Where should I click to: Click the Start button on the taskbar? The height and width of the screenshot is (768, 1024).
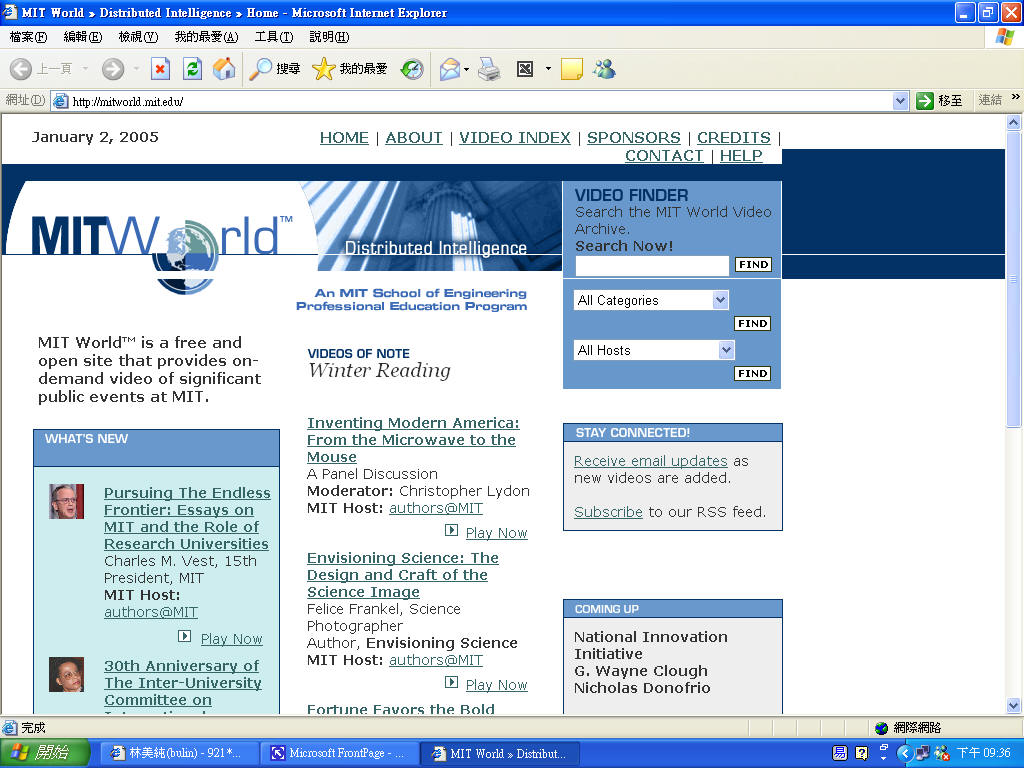tap(44, 753)
